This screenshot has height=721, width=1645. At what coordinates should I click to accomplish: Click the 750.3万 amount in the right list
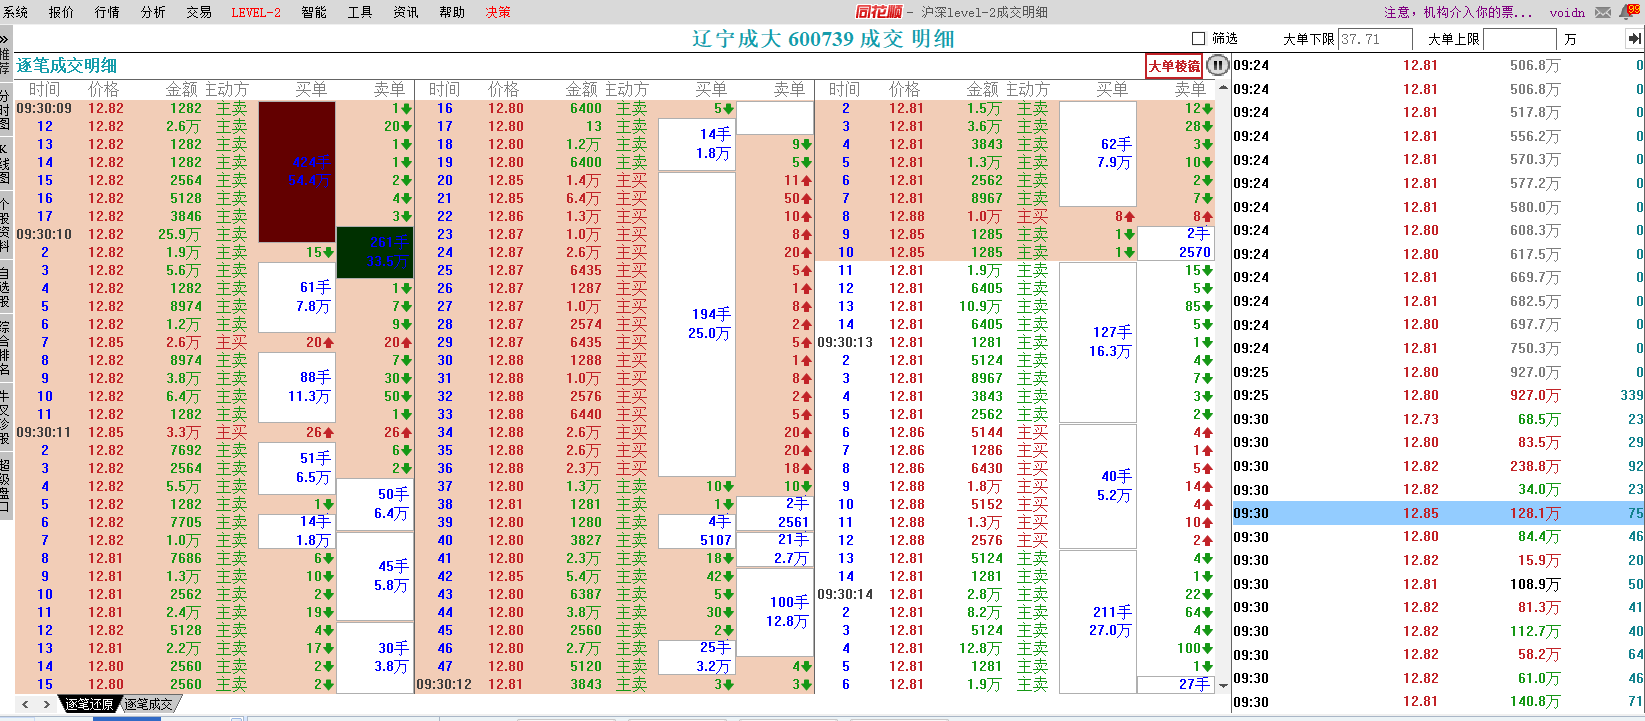tap(1534, 348)
